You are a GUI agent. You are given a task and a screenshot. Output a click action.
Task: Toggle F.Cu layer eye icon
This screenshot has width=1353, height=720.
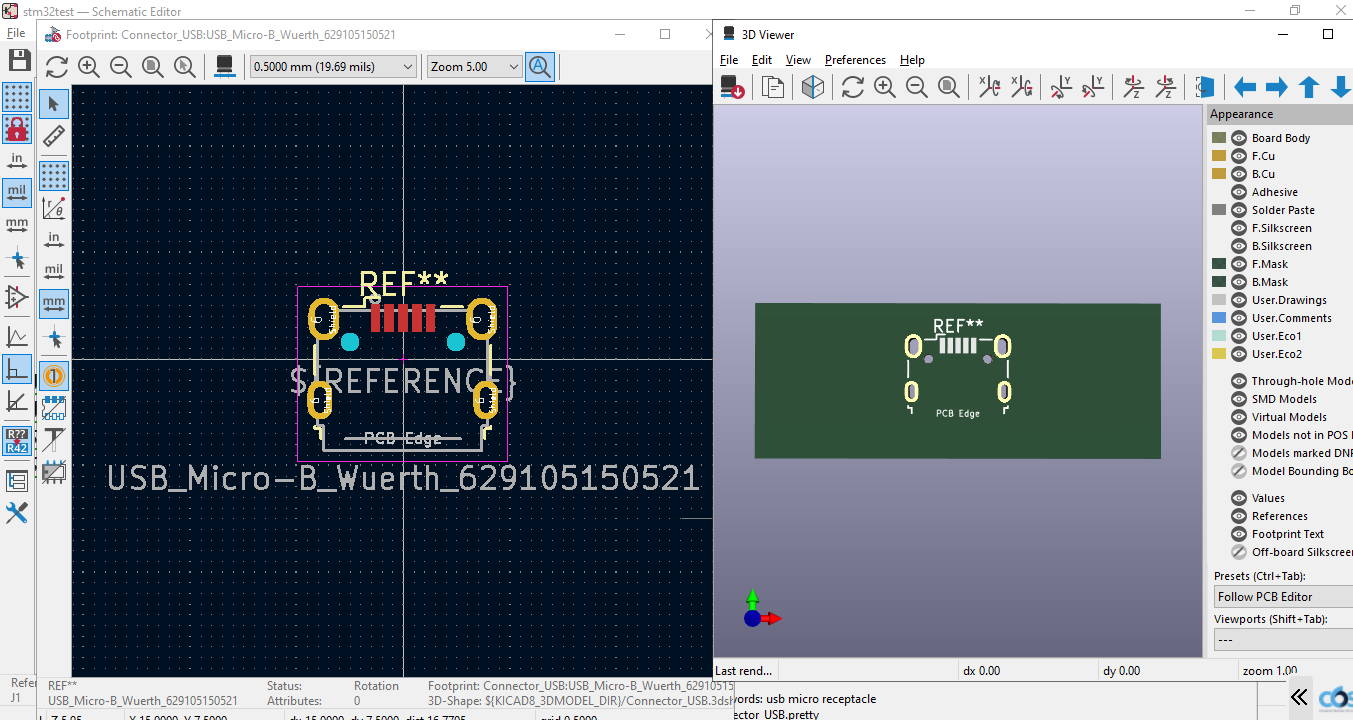pos(1239,156)
